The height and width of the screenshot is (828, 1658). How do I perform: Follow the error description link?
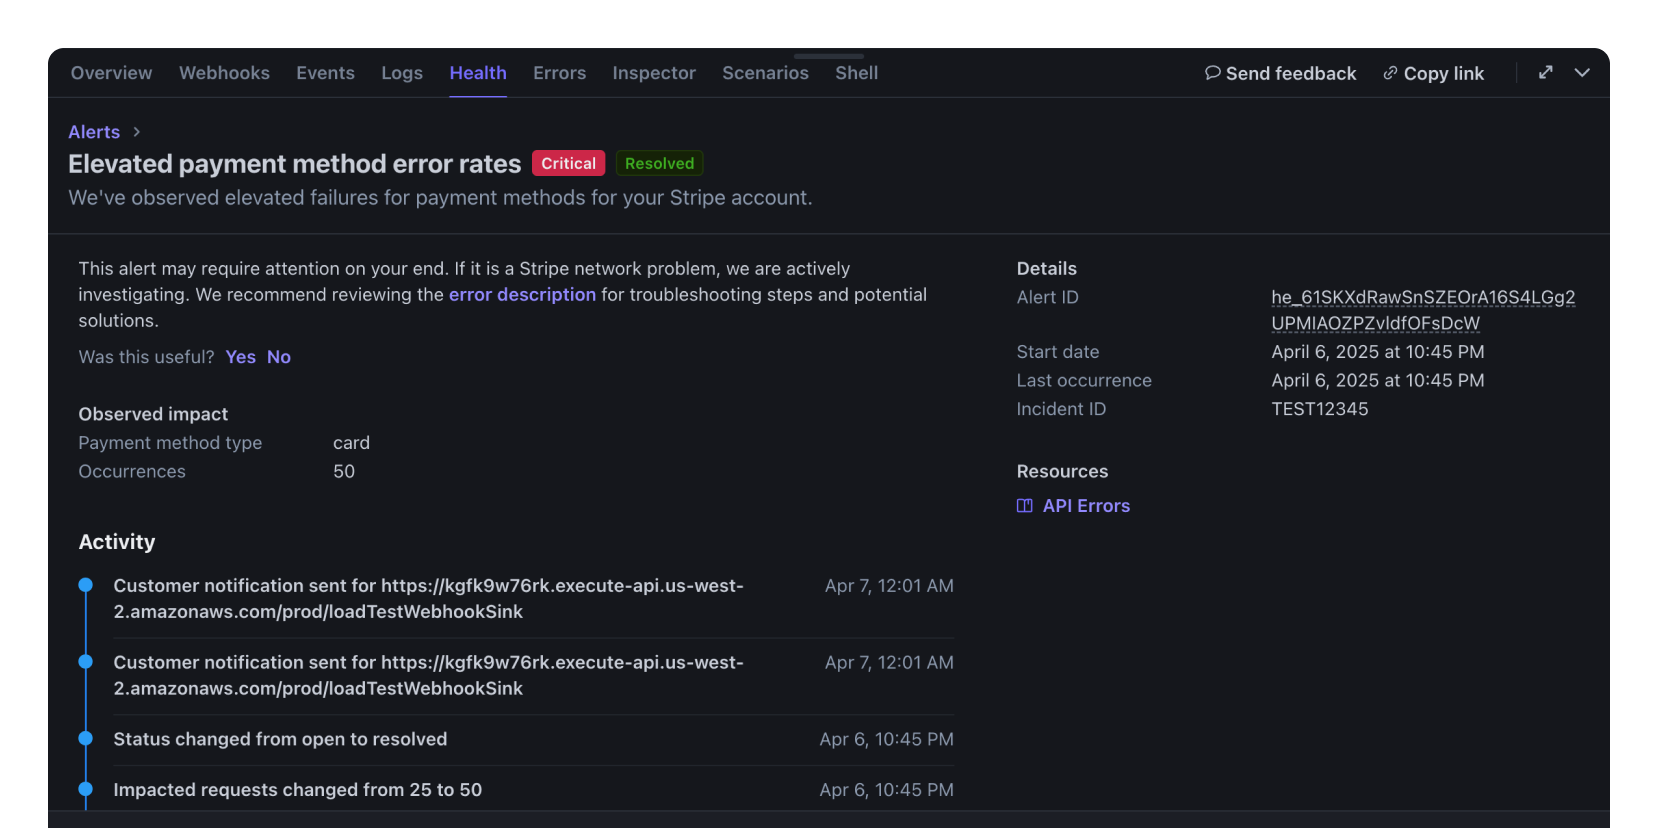(x=522, y=295)
